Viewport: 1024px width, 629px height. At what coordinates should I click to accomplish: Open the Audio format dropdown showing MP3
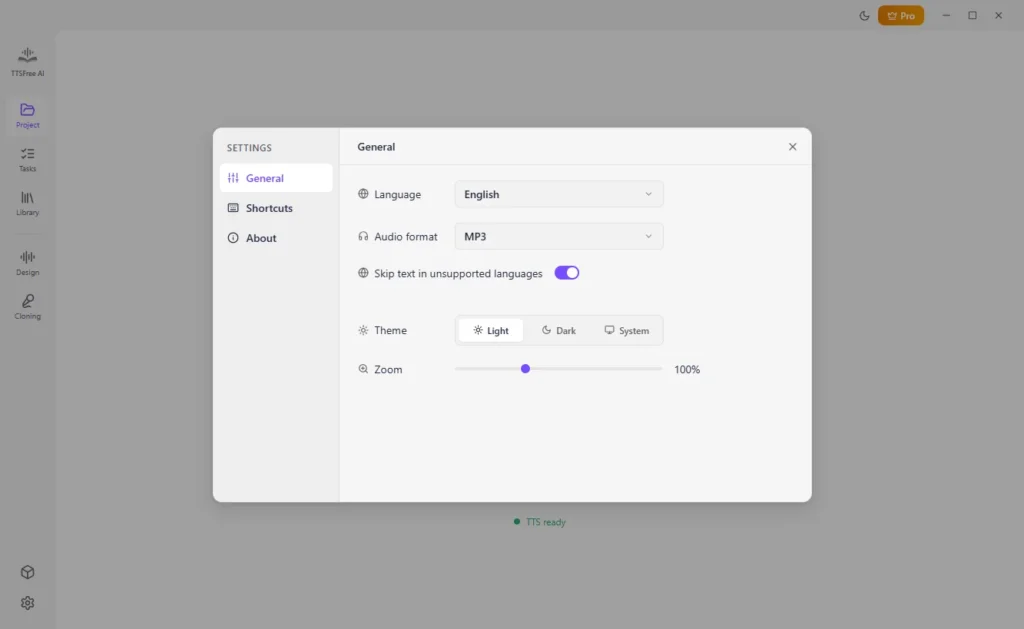coord(559,236)
